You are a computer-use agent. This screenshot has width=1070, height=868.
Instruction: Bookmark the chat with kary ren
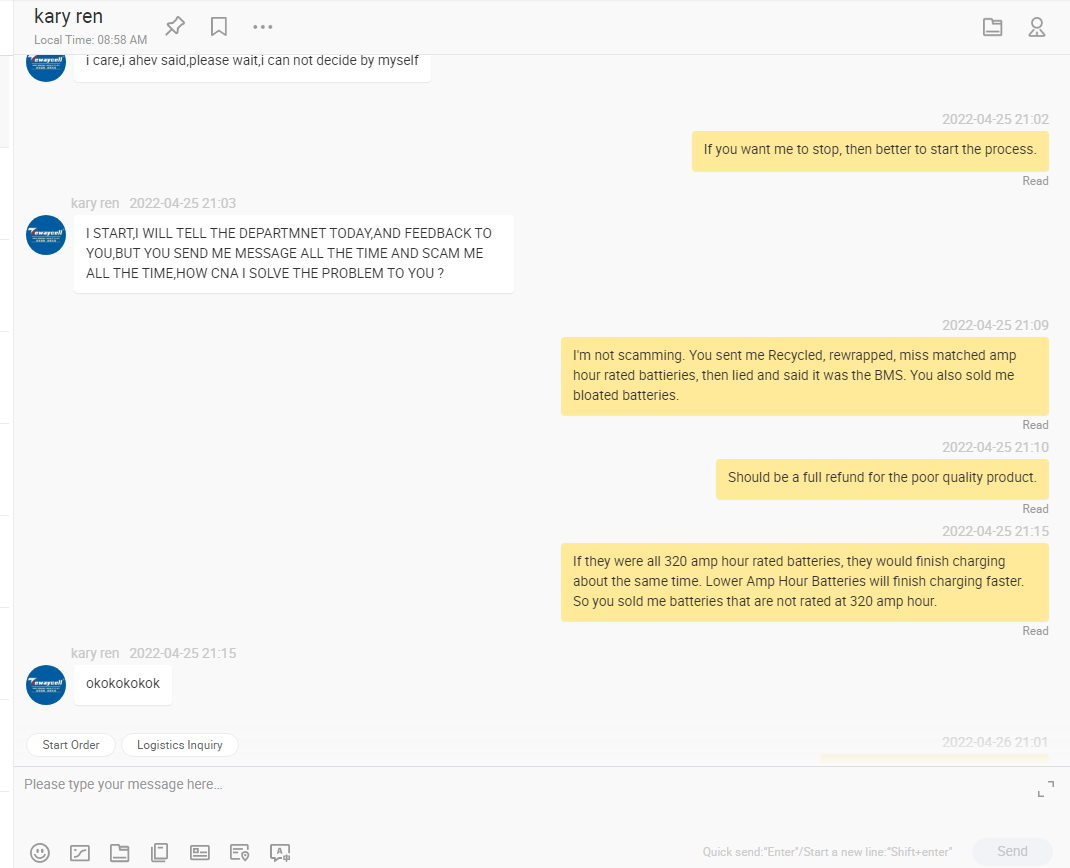point(218,27)
